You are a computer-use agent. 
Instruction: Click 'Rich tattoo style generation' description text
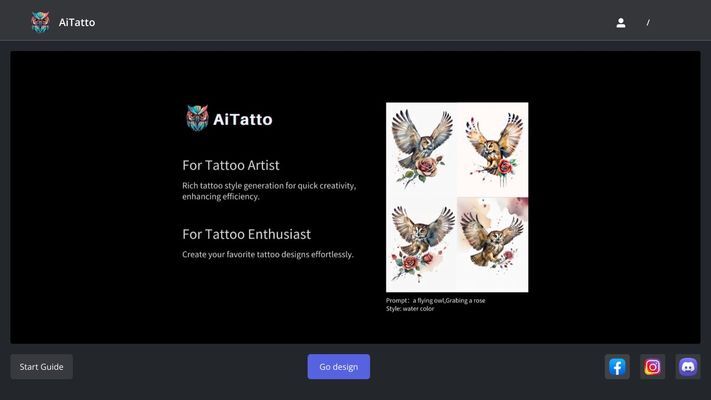coord(269,191)
